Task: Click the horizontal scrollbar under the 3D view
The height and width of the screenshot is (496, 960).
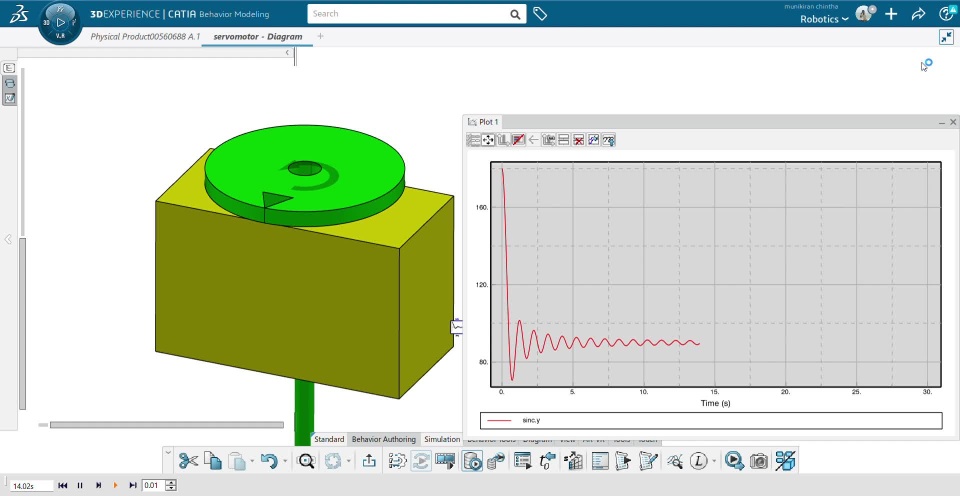Action: (x=167, y=425)
